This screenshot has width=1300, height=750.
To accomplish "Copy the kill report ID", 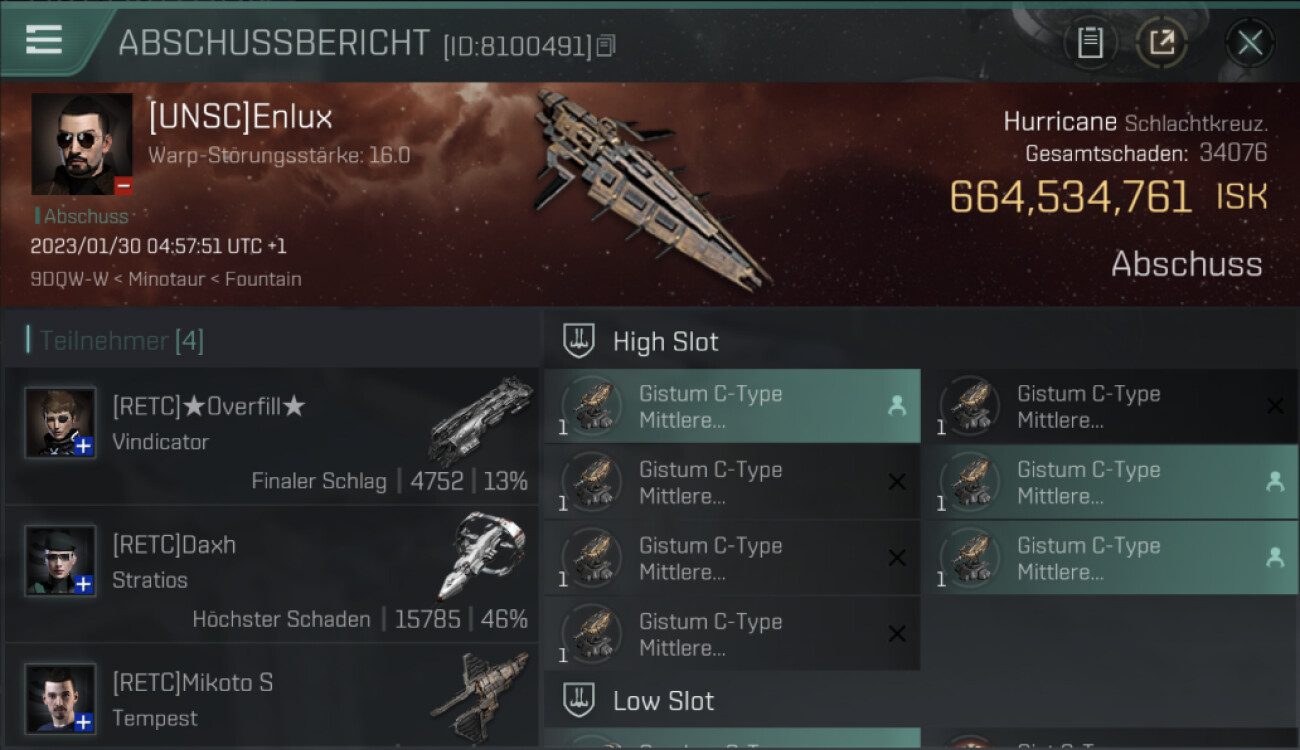I will click(606, 46).
